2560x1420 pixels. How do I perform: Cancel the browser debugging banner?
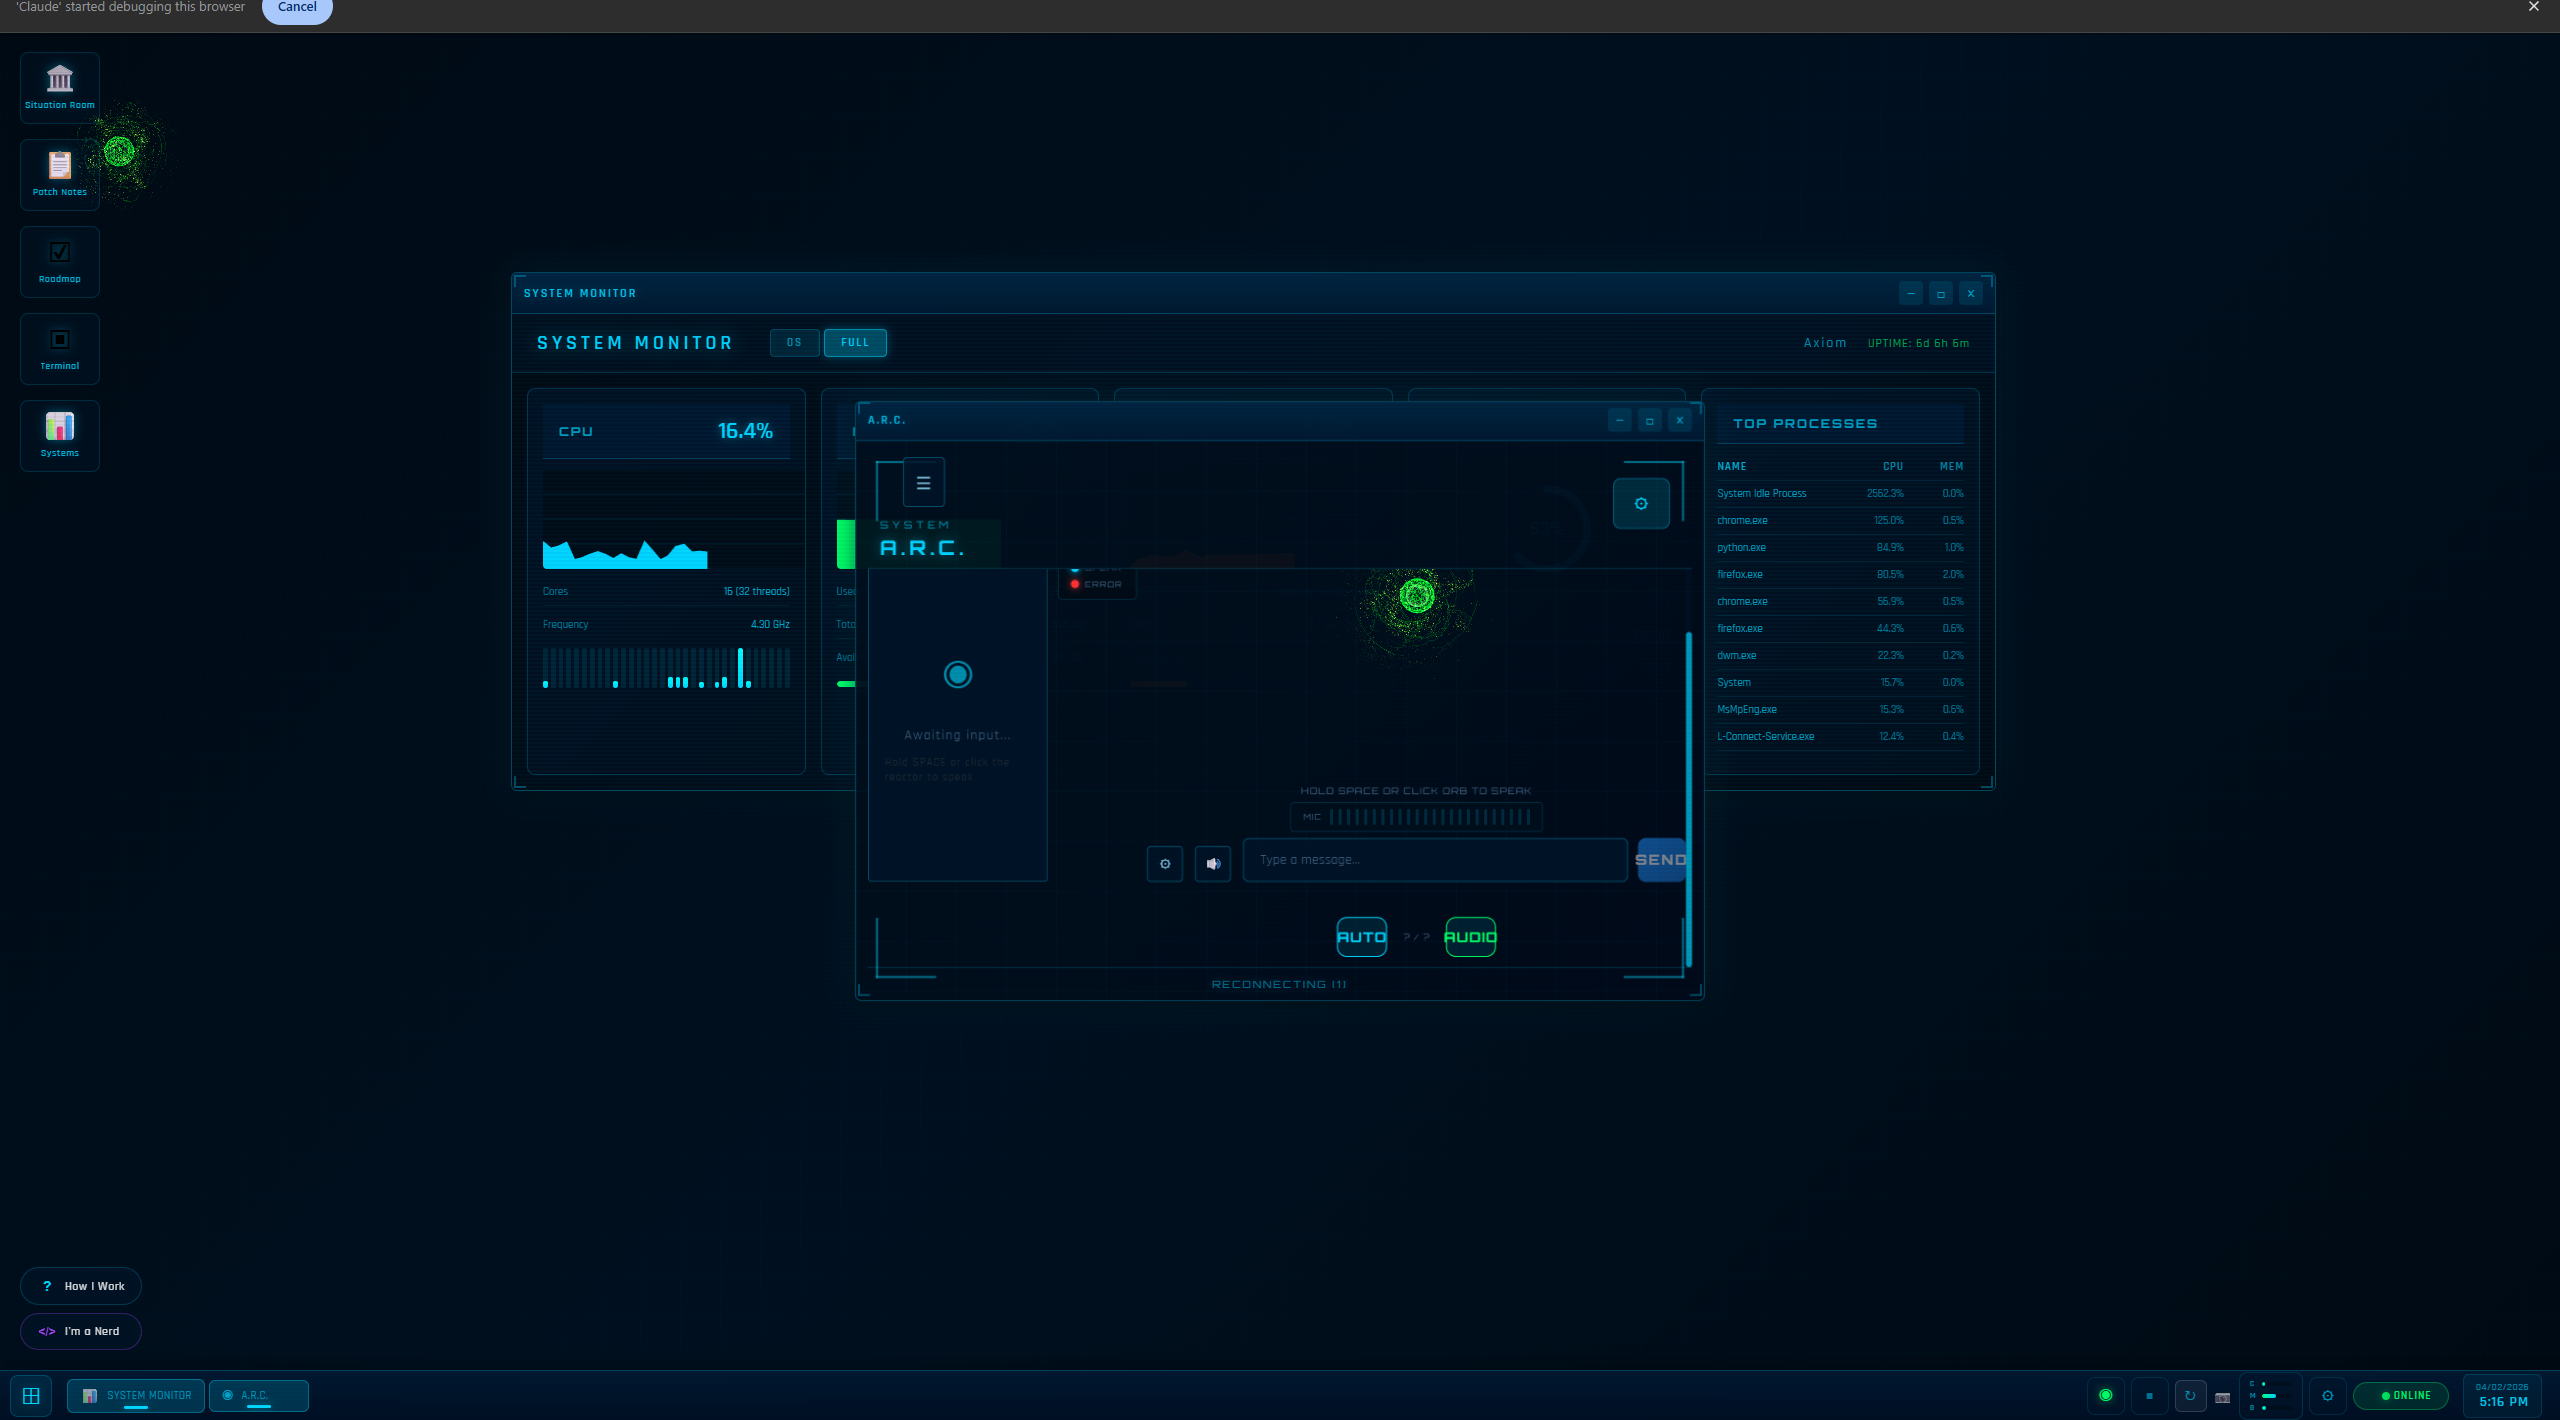click(296, 7)
